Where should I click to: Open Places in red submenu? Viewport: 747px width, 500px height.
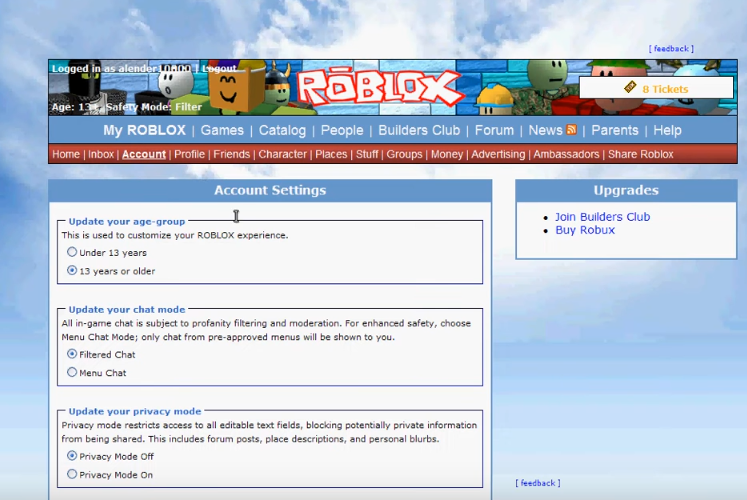(331, 154)
